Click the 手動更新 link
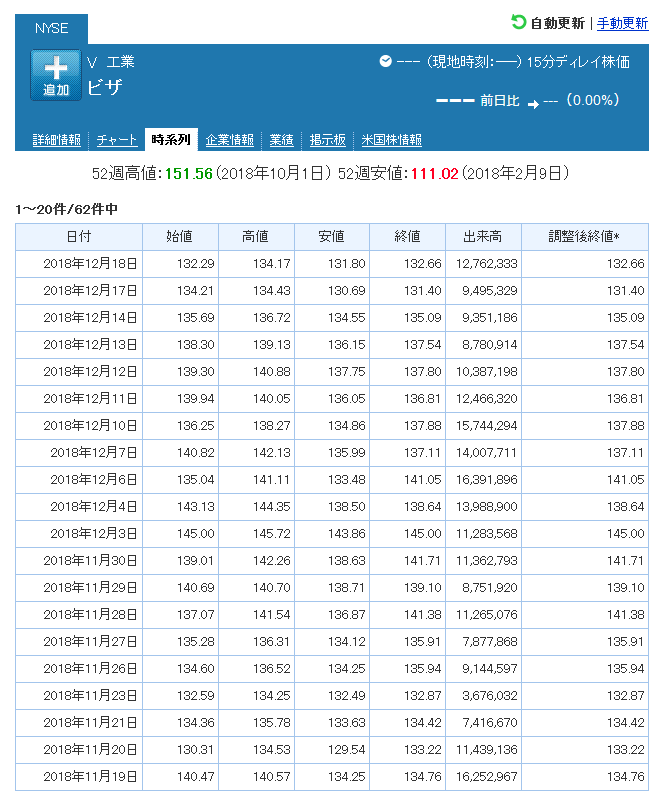666x806 pixels. [623, 23]
